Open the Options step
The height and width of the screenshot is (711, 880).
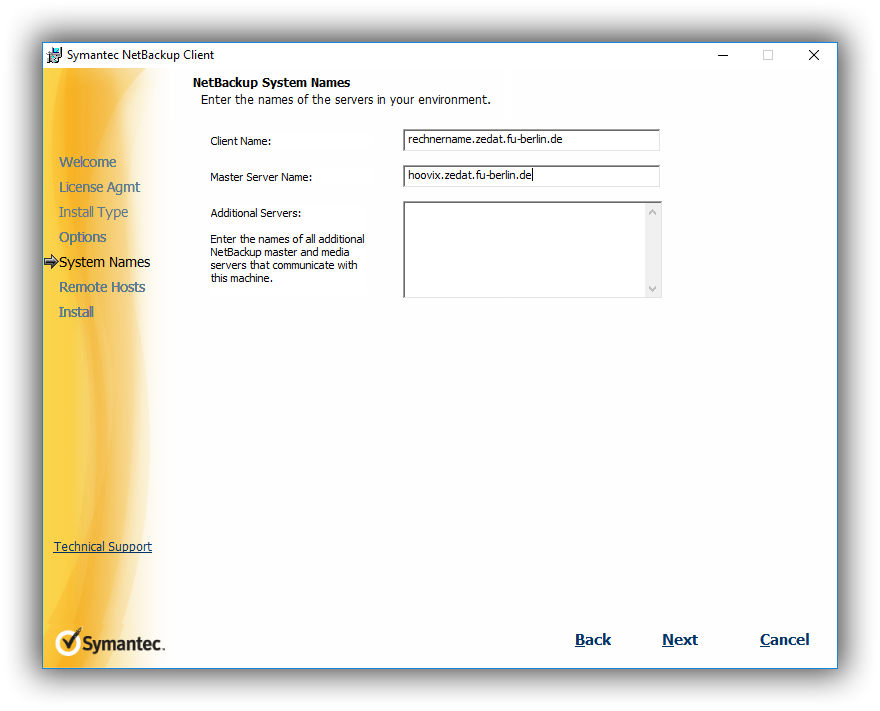pos(82,237)
